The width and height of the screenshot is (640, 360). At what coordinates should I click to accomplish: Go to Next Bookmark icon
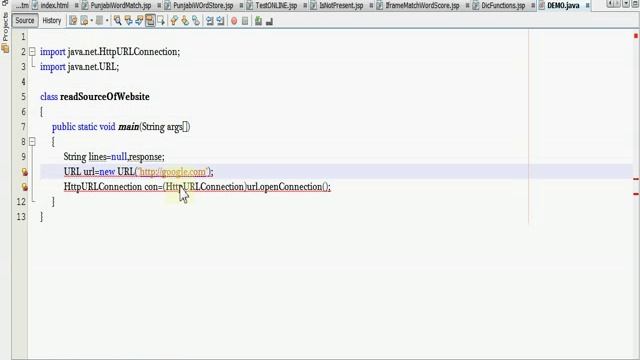185,21
